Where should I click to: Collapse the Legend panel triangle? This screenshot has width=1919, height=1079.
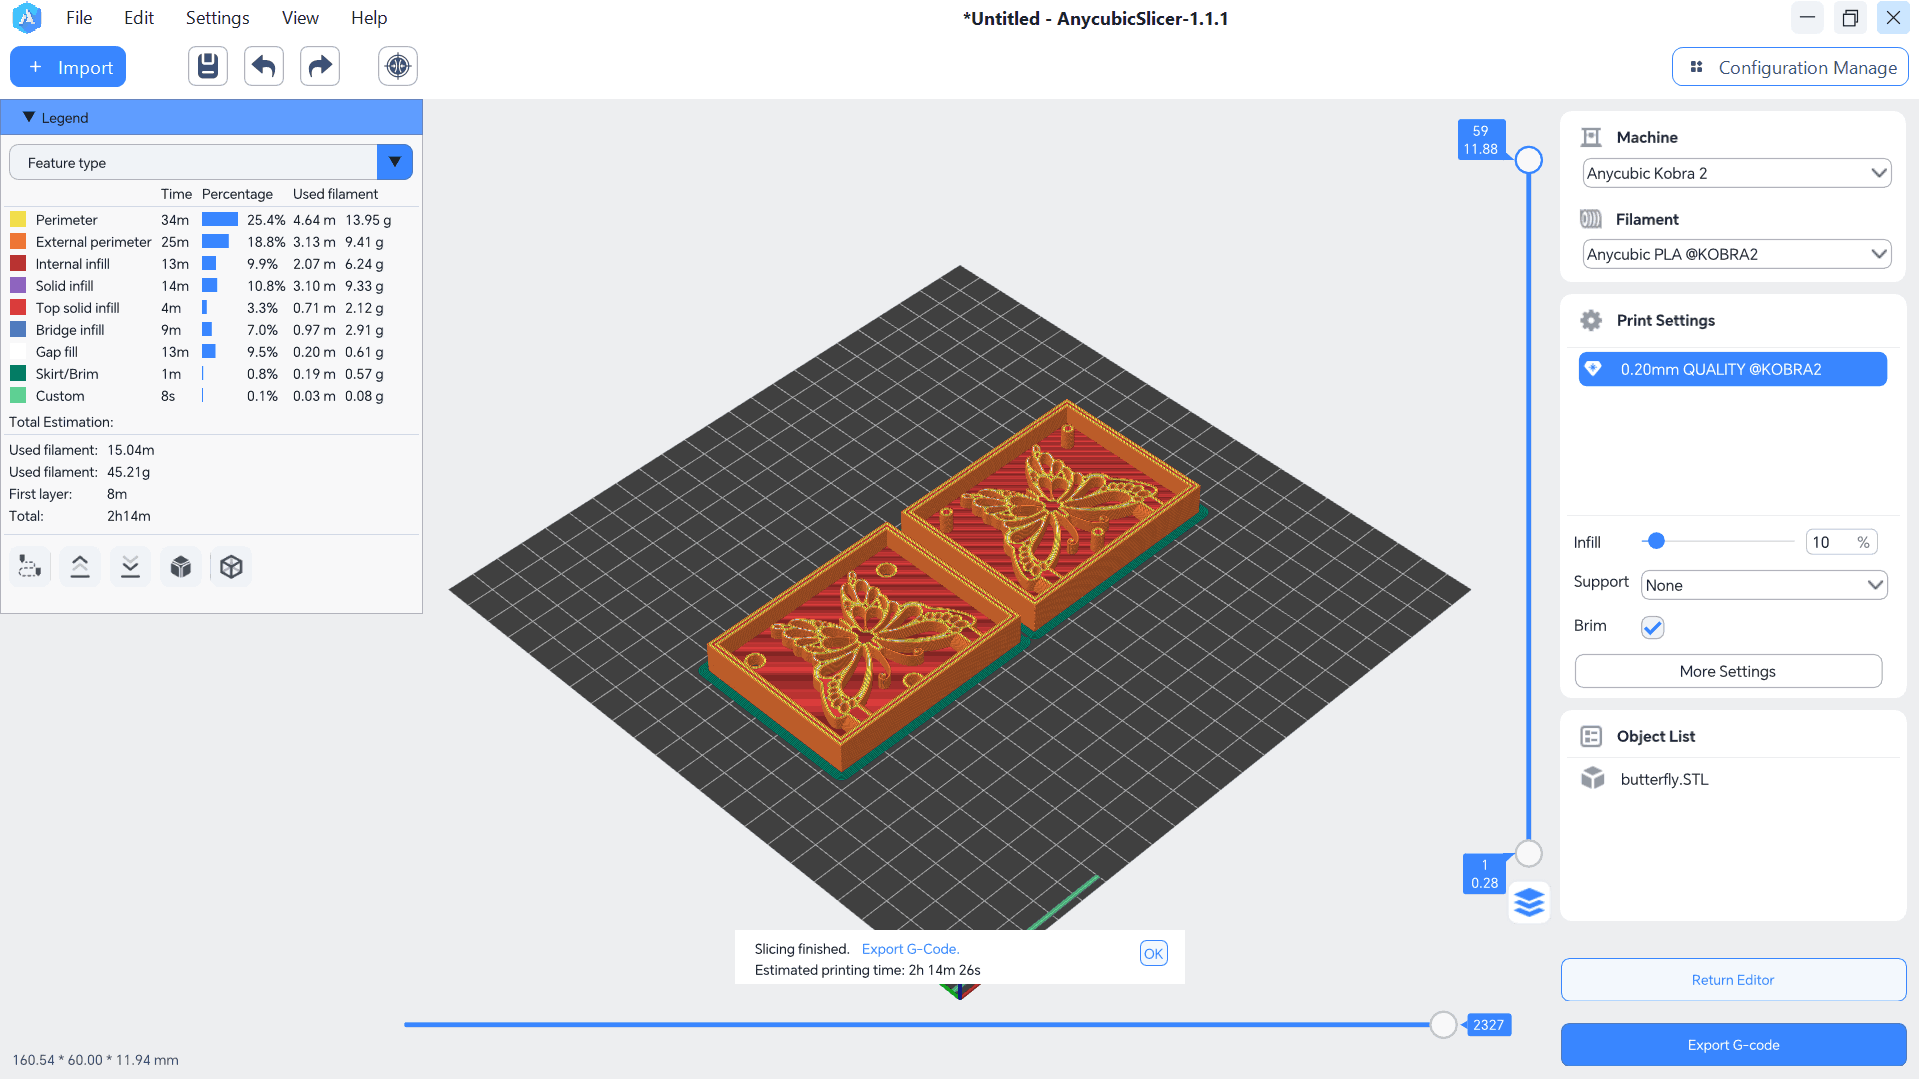point(29,117)
